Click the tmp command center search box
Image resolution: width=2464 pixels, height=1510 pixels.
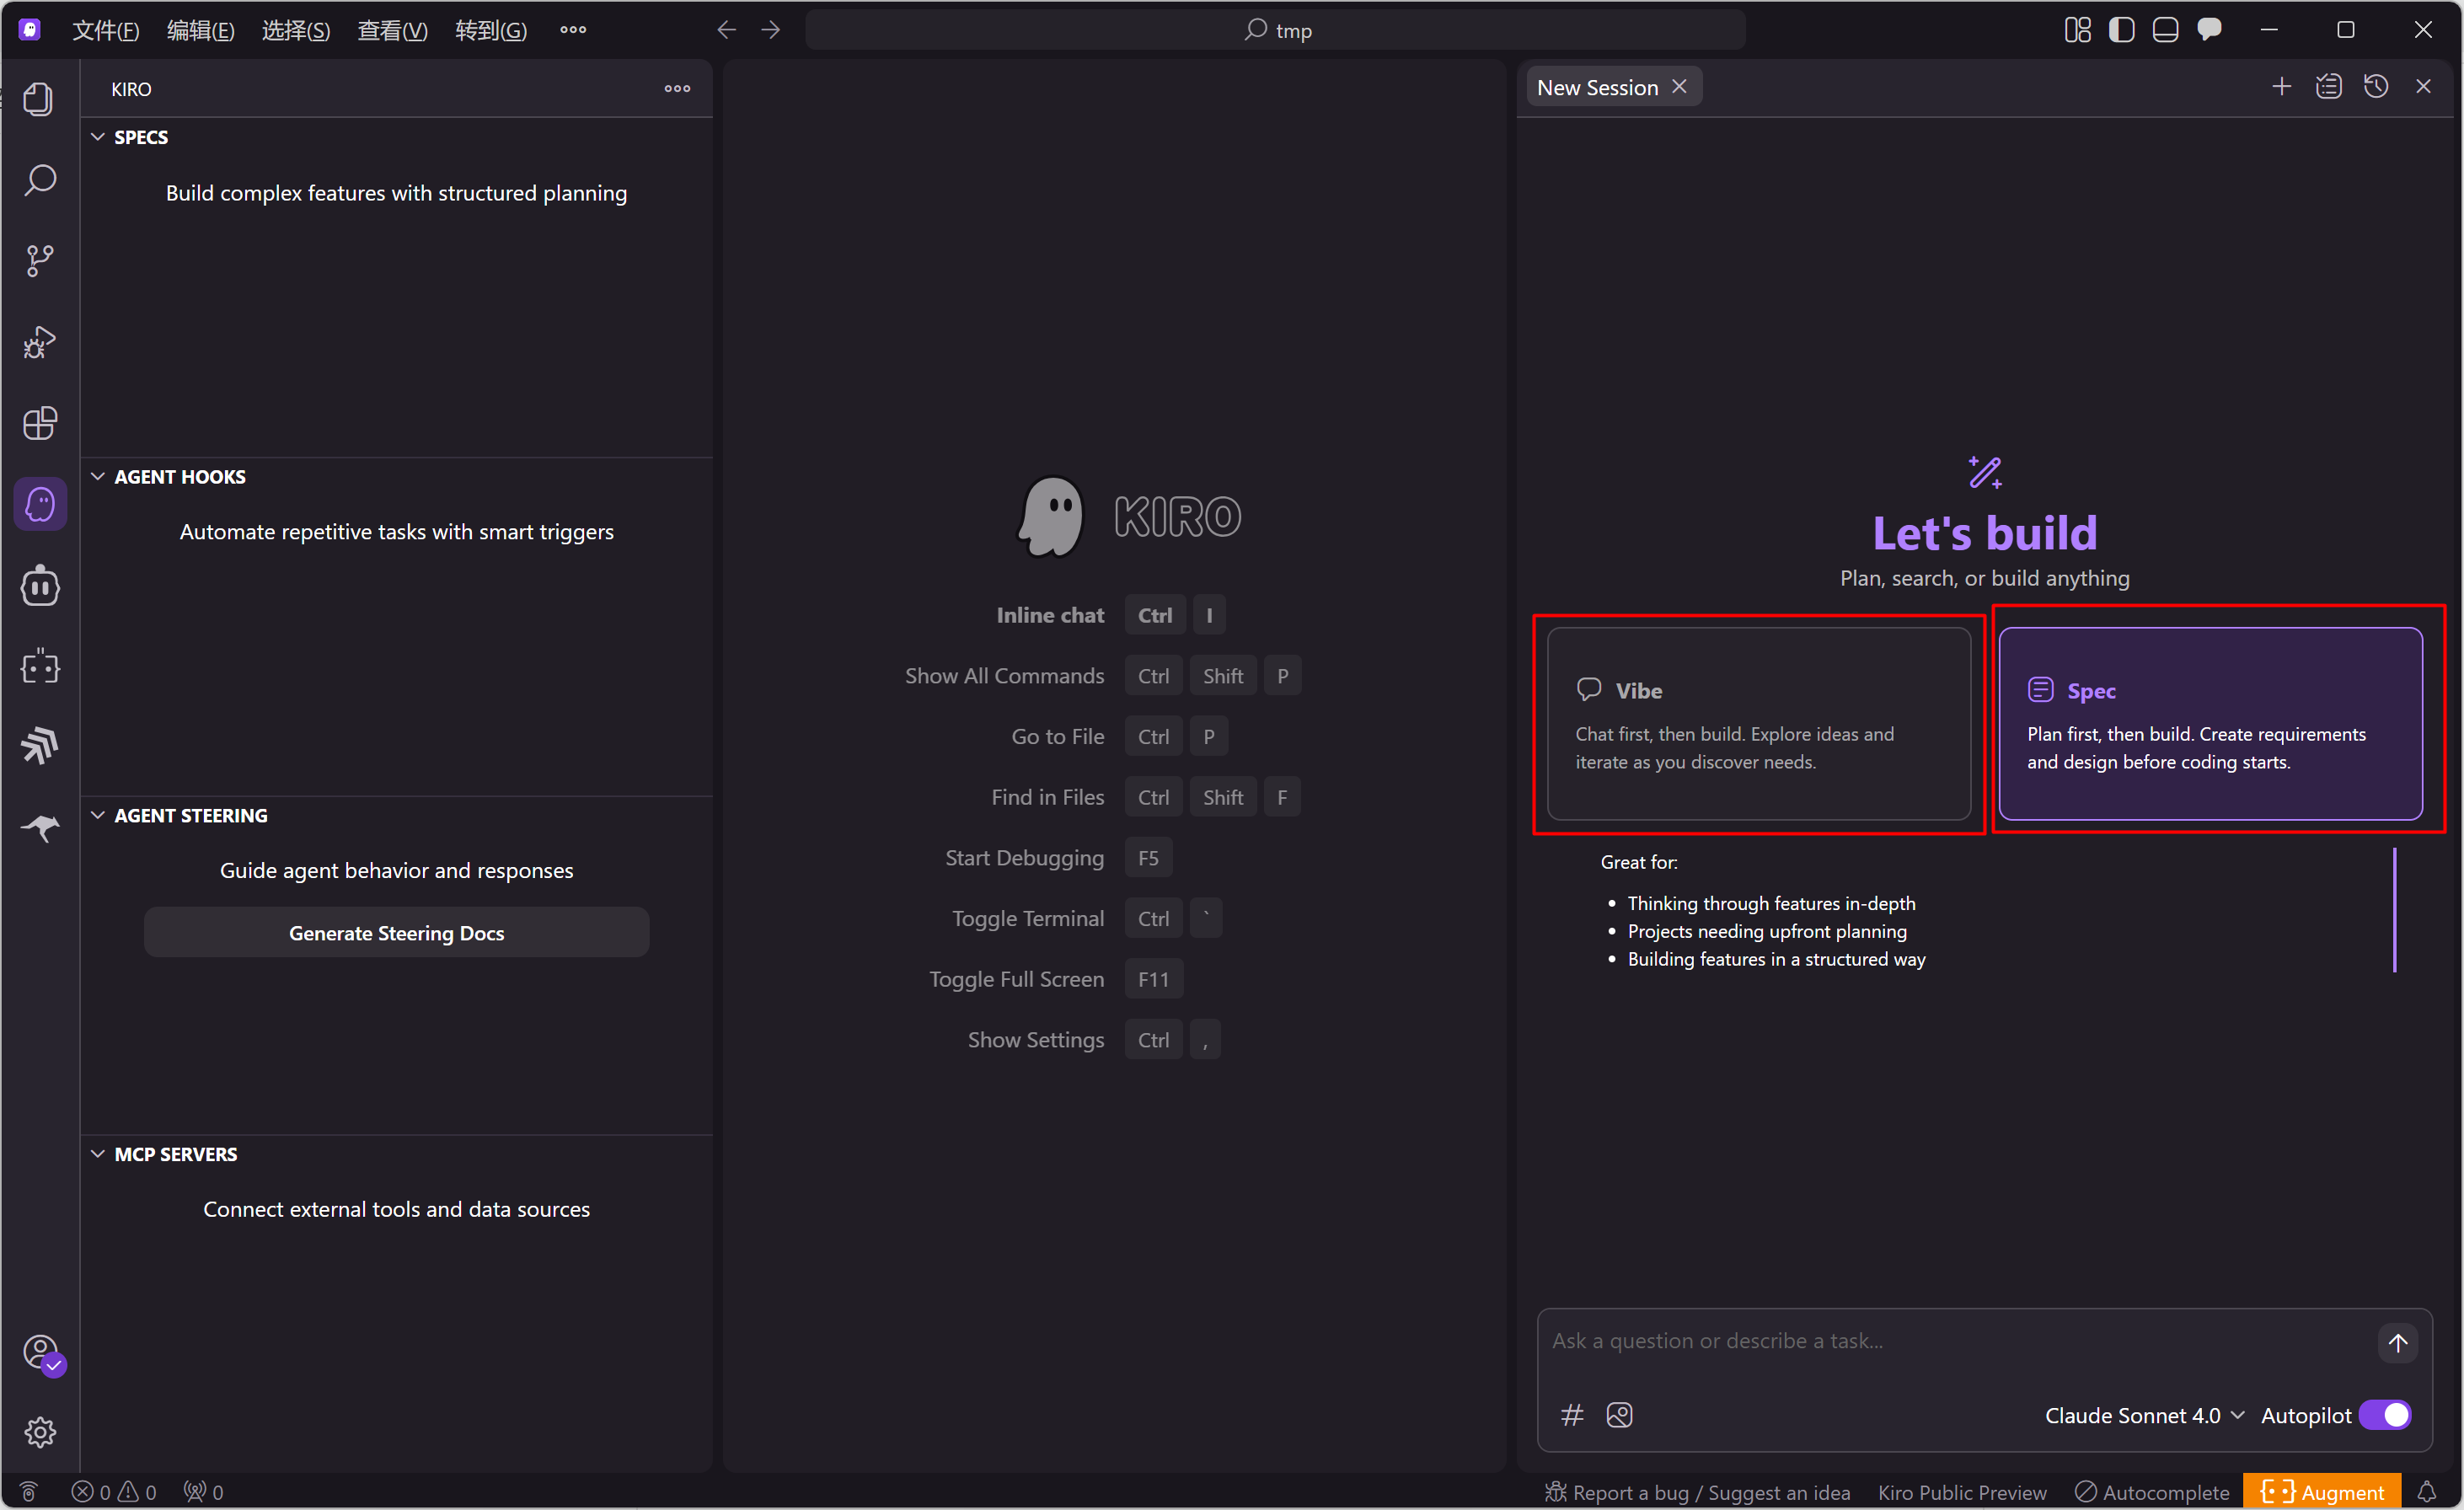1275,30
